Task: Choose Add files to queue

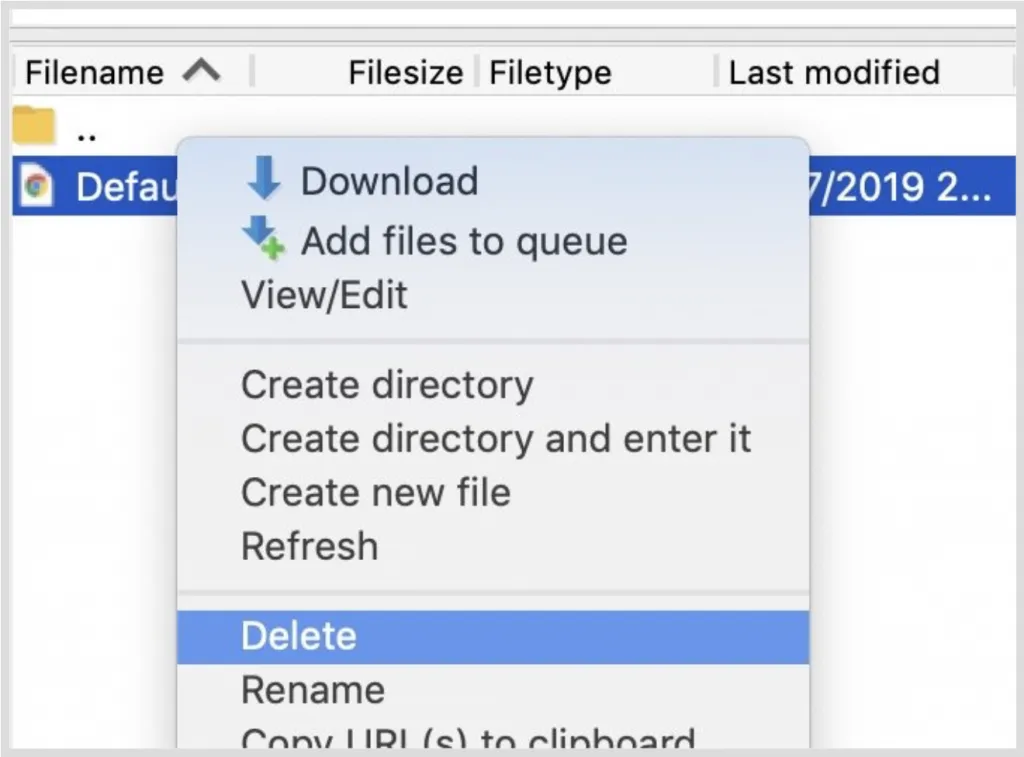Action: (464, 241)
